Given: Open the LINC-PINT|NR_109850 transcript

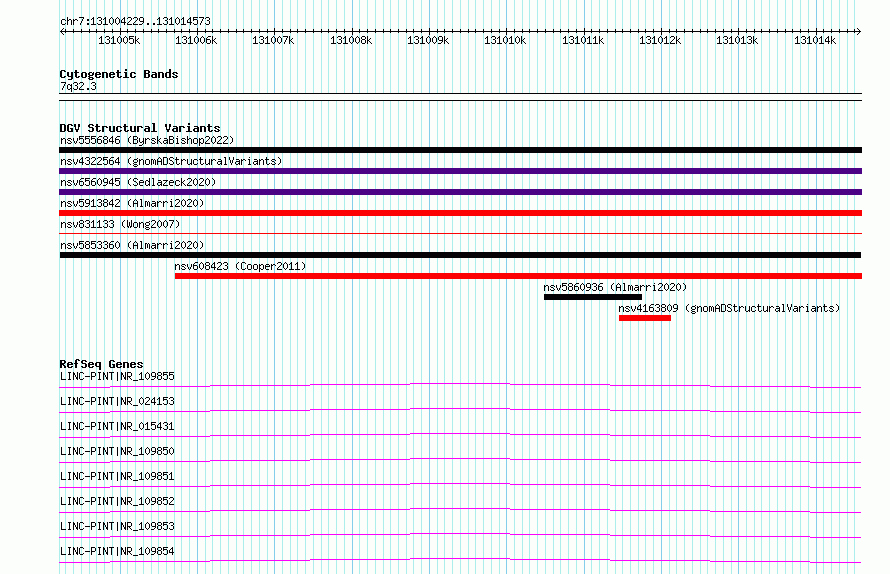Looking at the screenshot, I should coord(117,451).
